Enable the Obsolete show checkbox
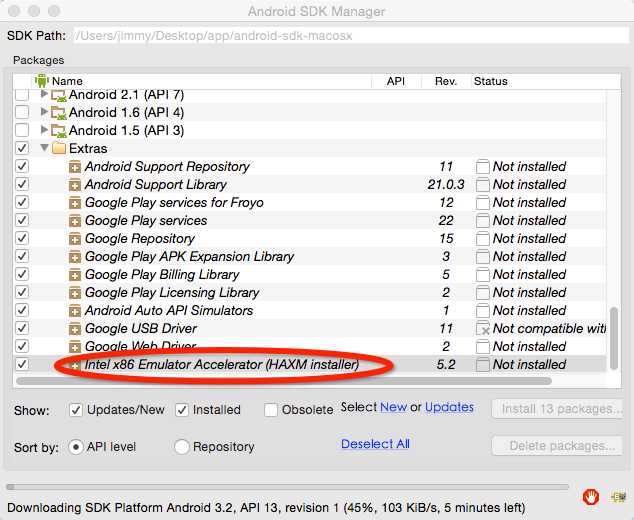The width and height of the screenshot is (634, 520). click(271, 410)
